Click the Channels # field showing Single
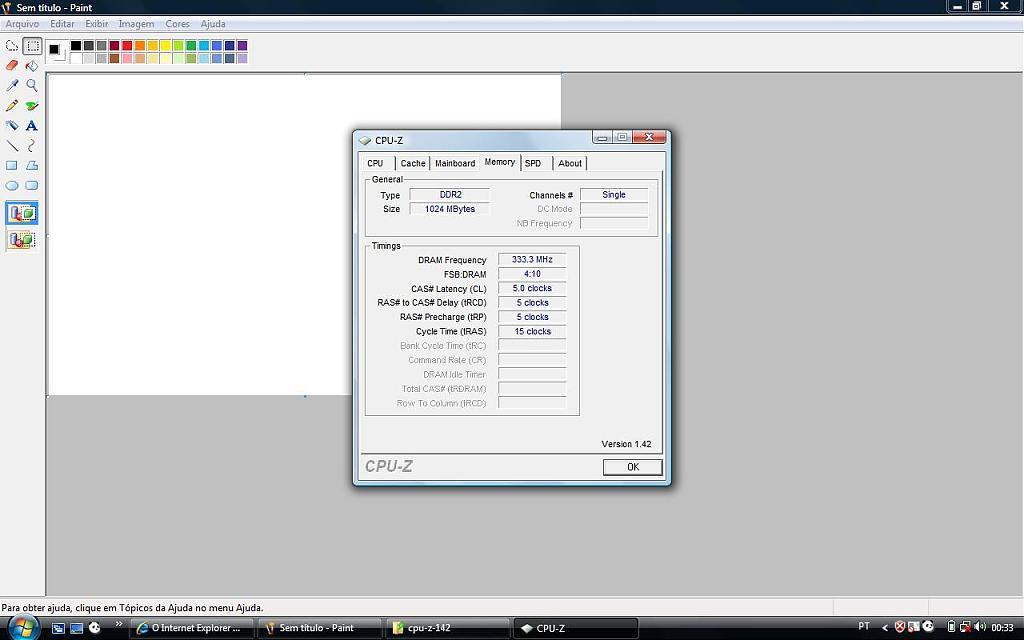The image size is (1024, 640). [x=614, y=195]
